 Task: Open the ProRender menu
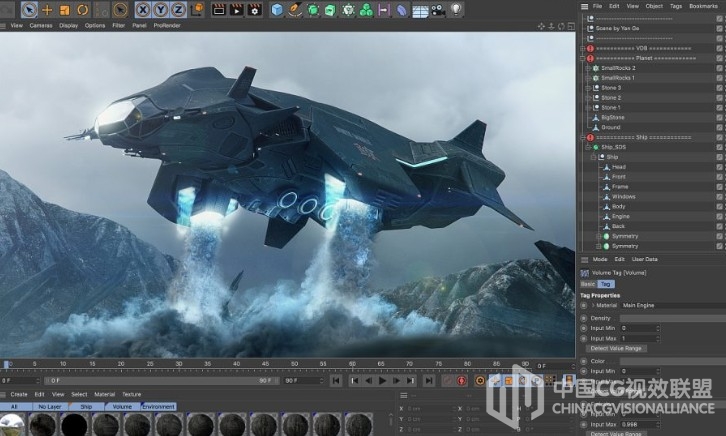tap(167, 25)
